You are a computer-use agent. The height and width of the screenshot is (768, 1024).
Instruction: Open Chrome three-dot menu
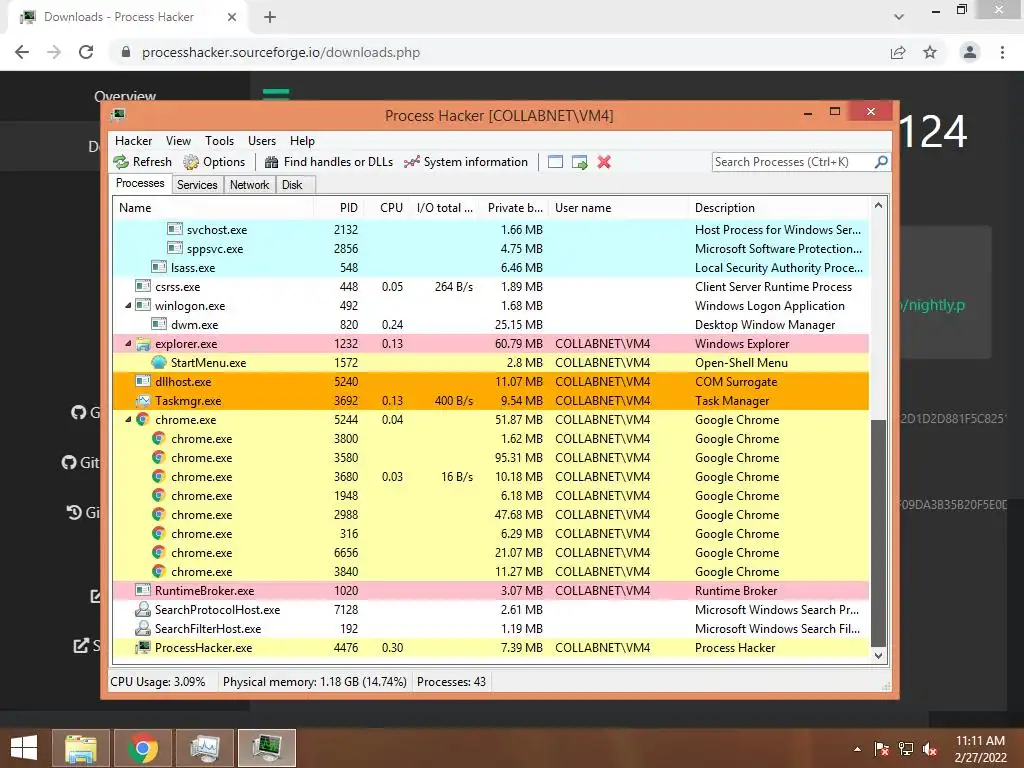click(x=1002, y=52)
